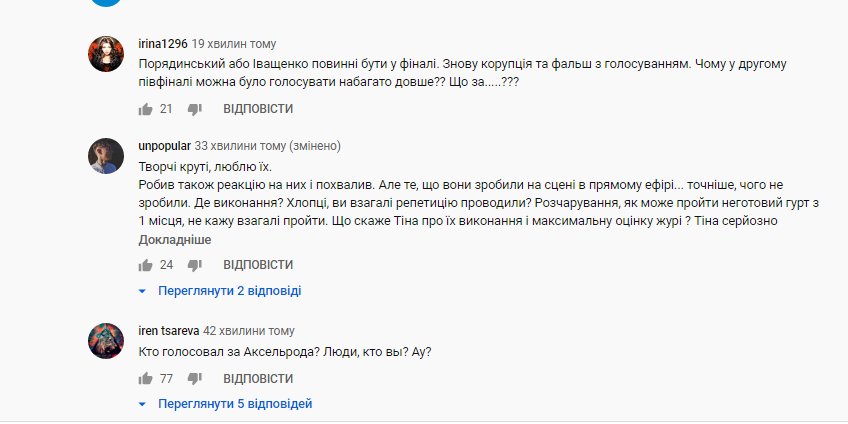Like irina1296's comment
This screenshot has width=848, height=424.
click(x=145, y=108)
